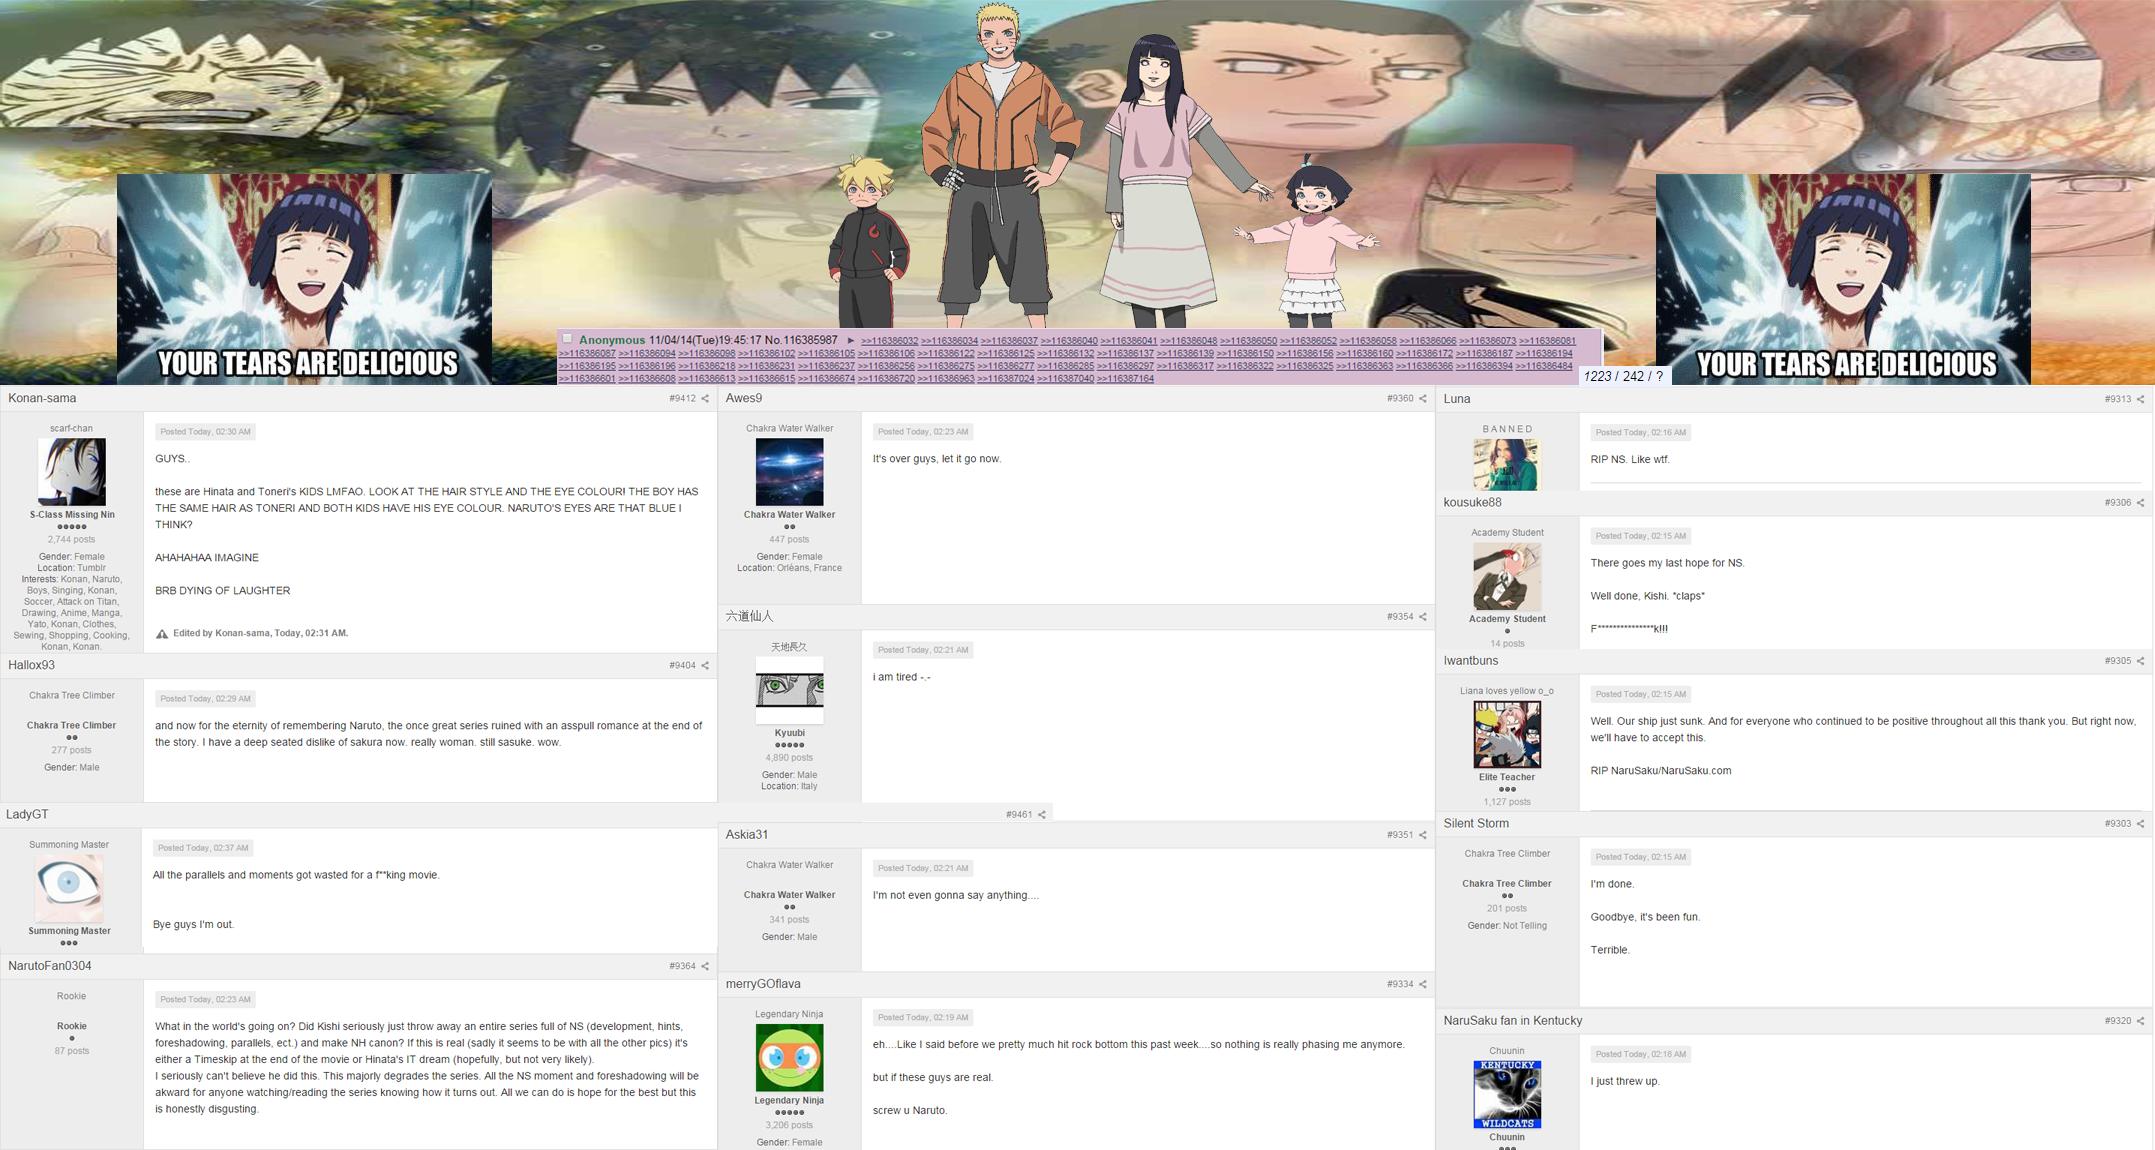Screen dimensions: 2155x1150
Task: Click Konan-sama's '2,744 posts' count
Action: coord(71,539)
